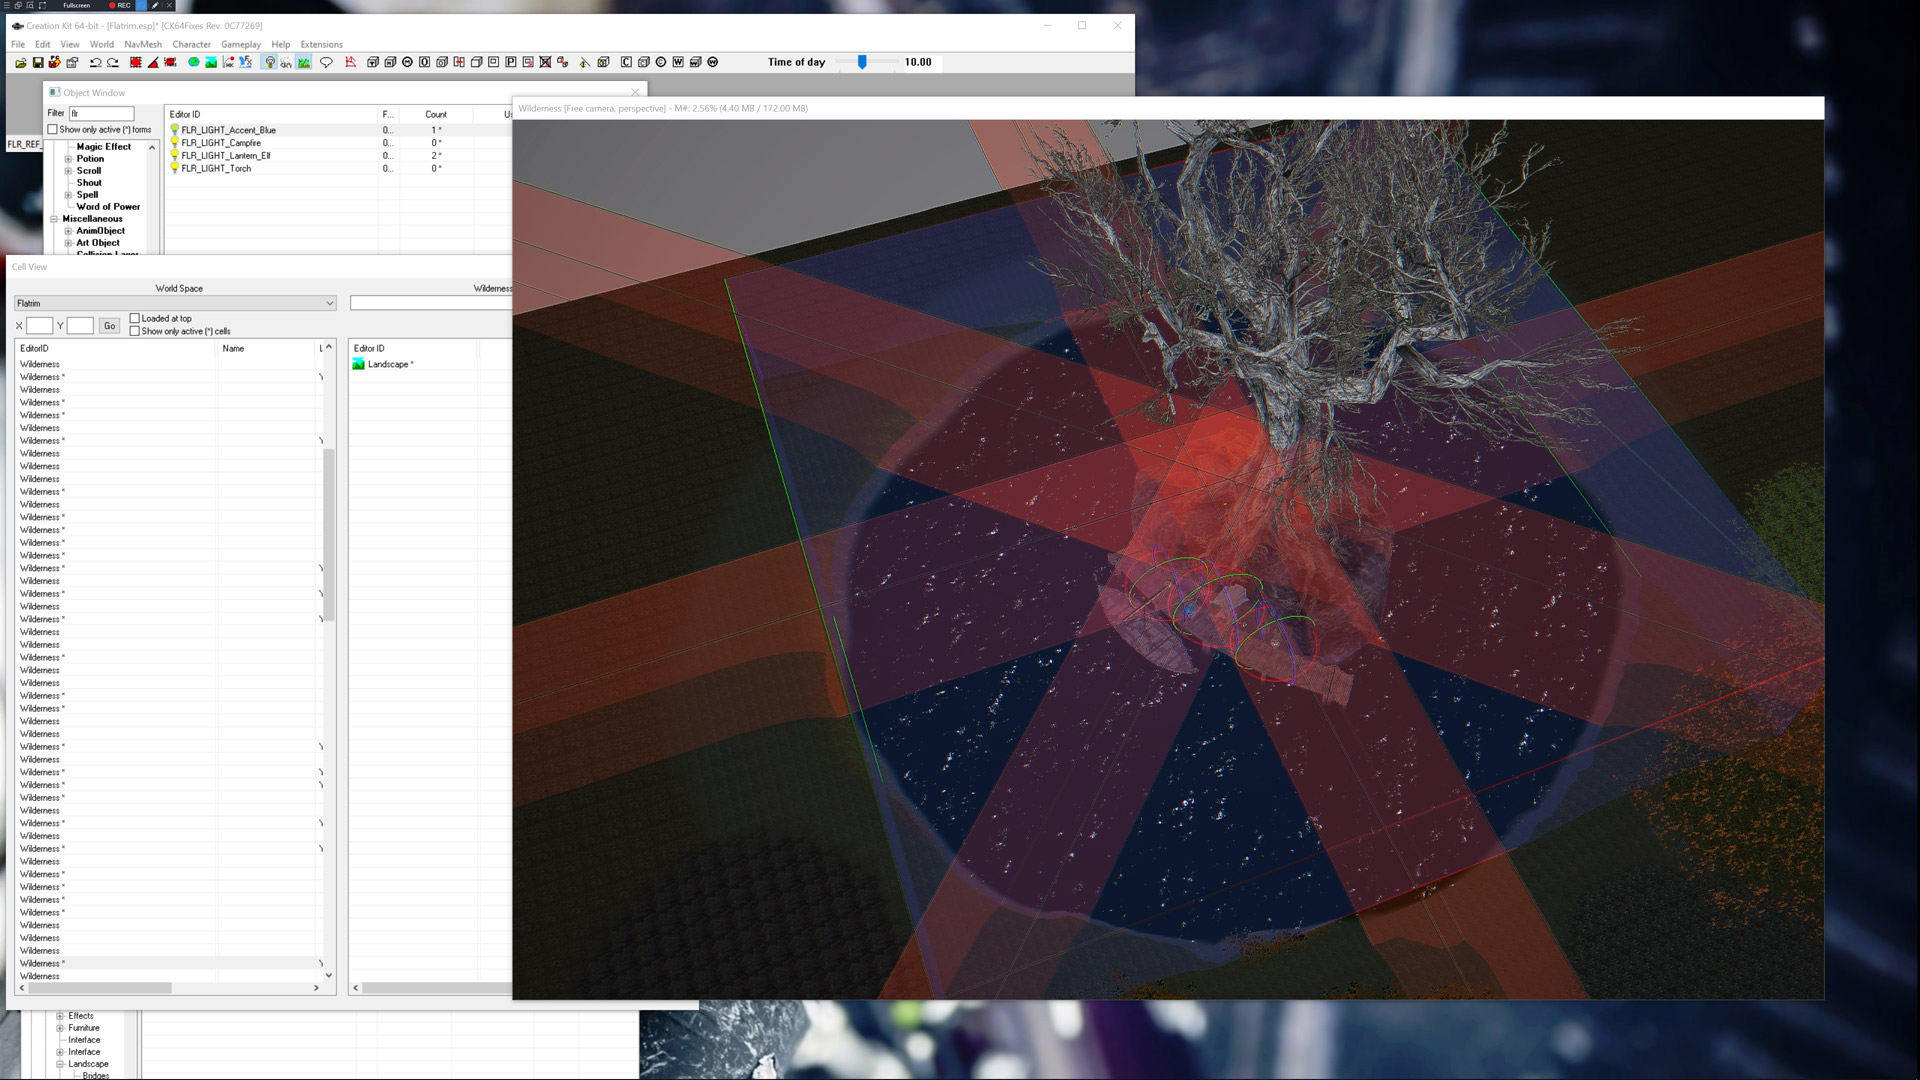Select FLR_LIGHT_Campfire in object list

pyautogui.click(x=221, y=143)
